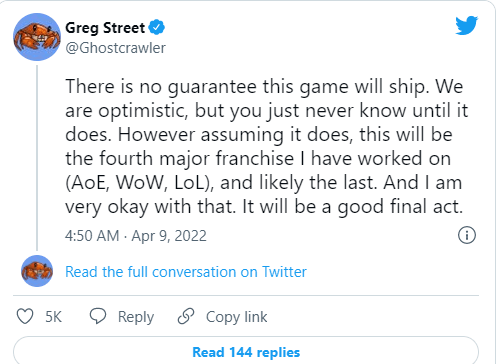Open Read the full conversation on Twitter
The image size is (496, 364).
[x=186, y=272]
